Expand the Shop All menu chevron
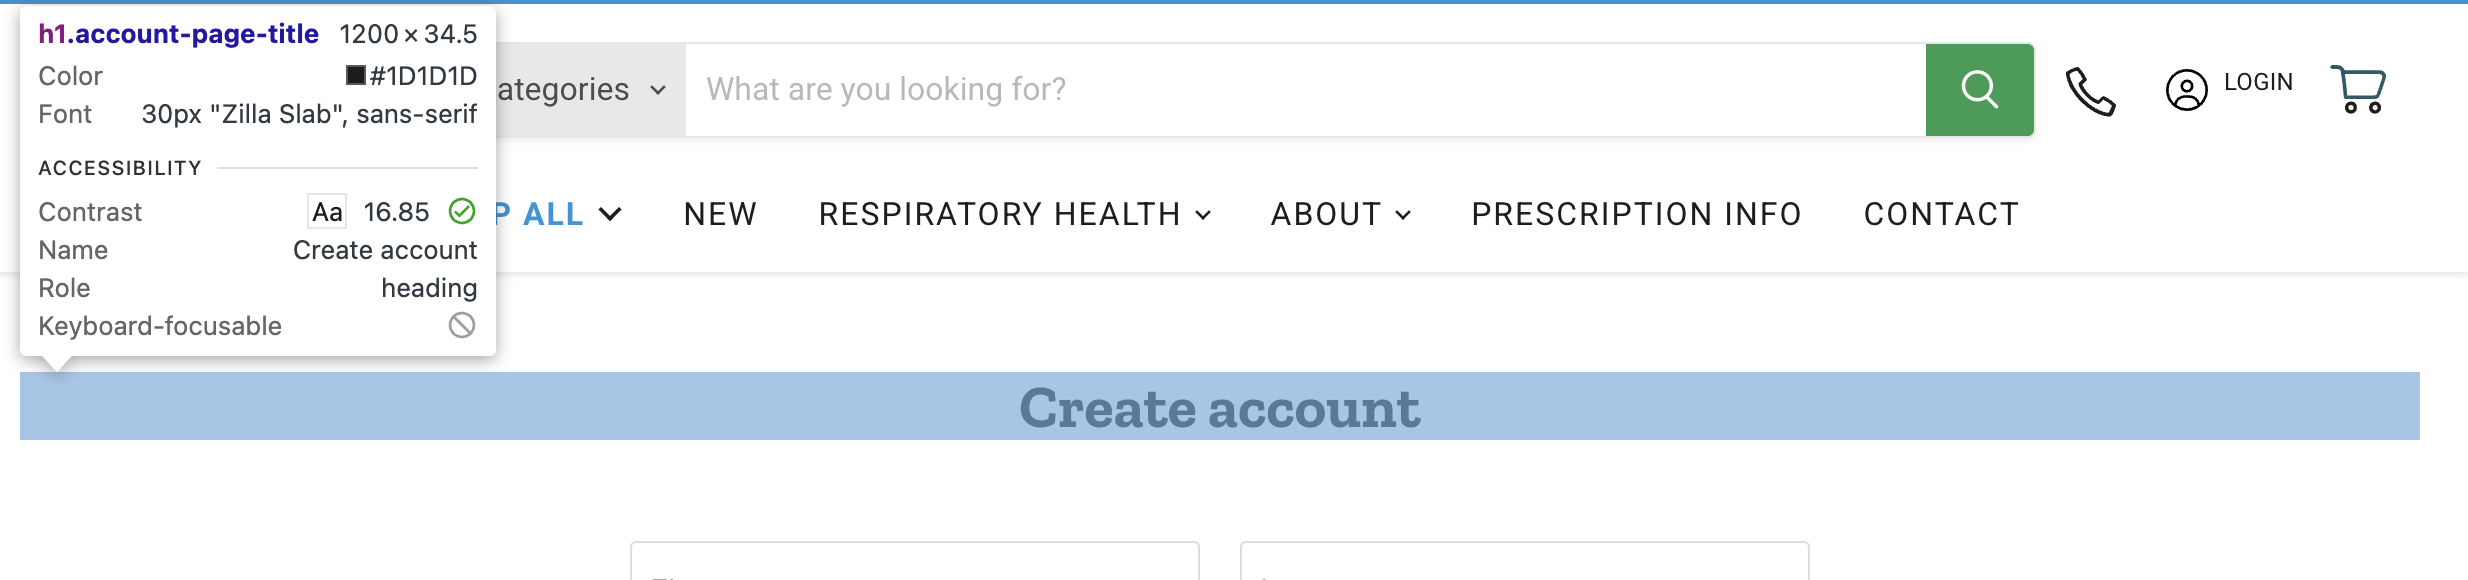The height and width of the screenshot is (580, 2468). click(610, 214)
